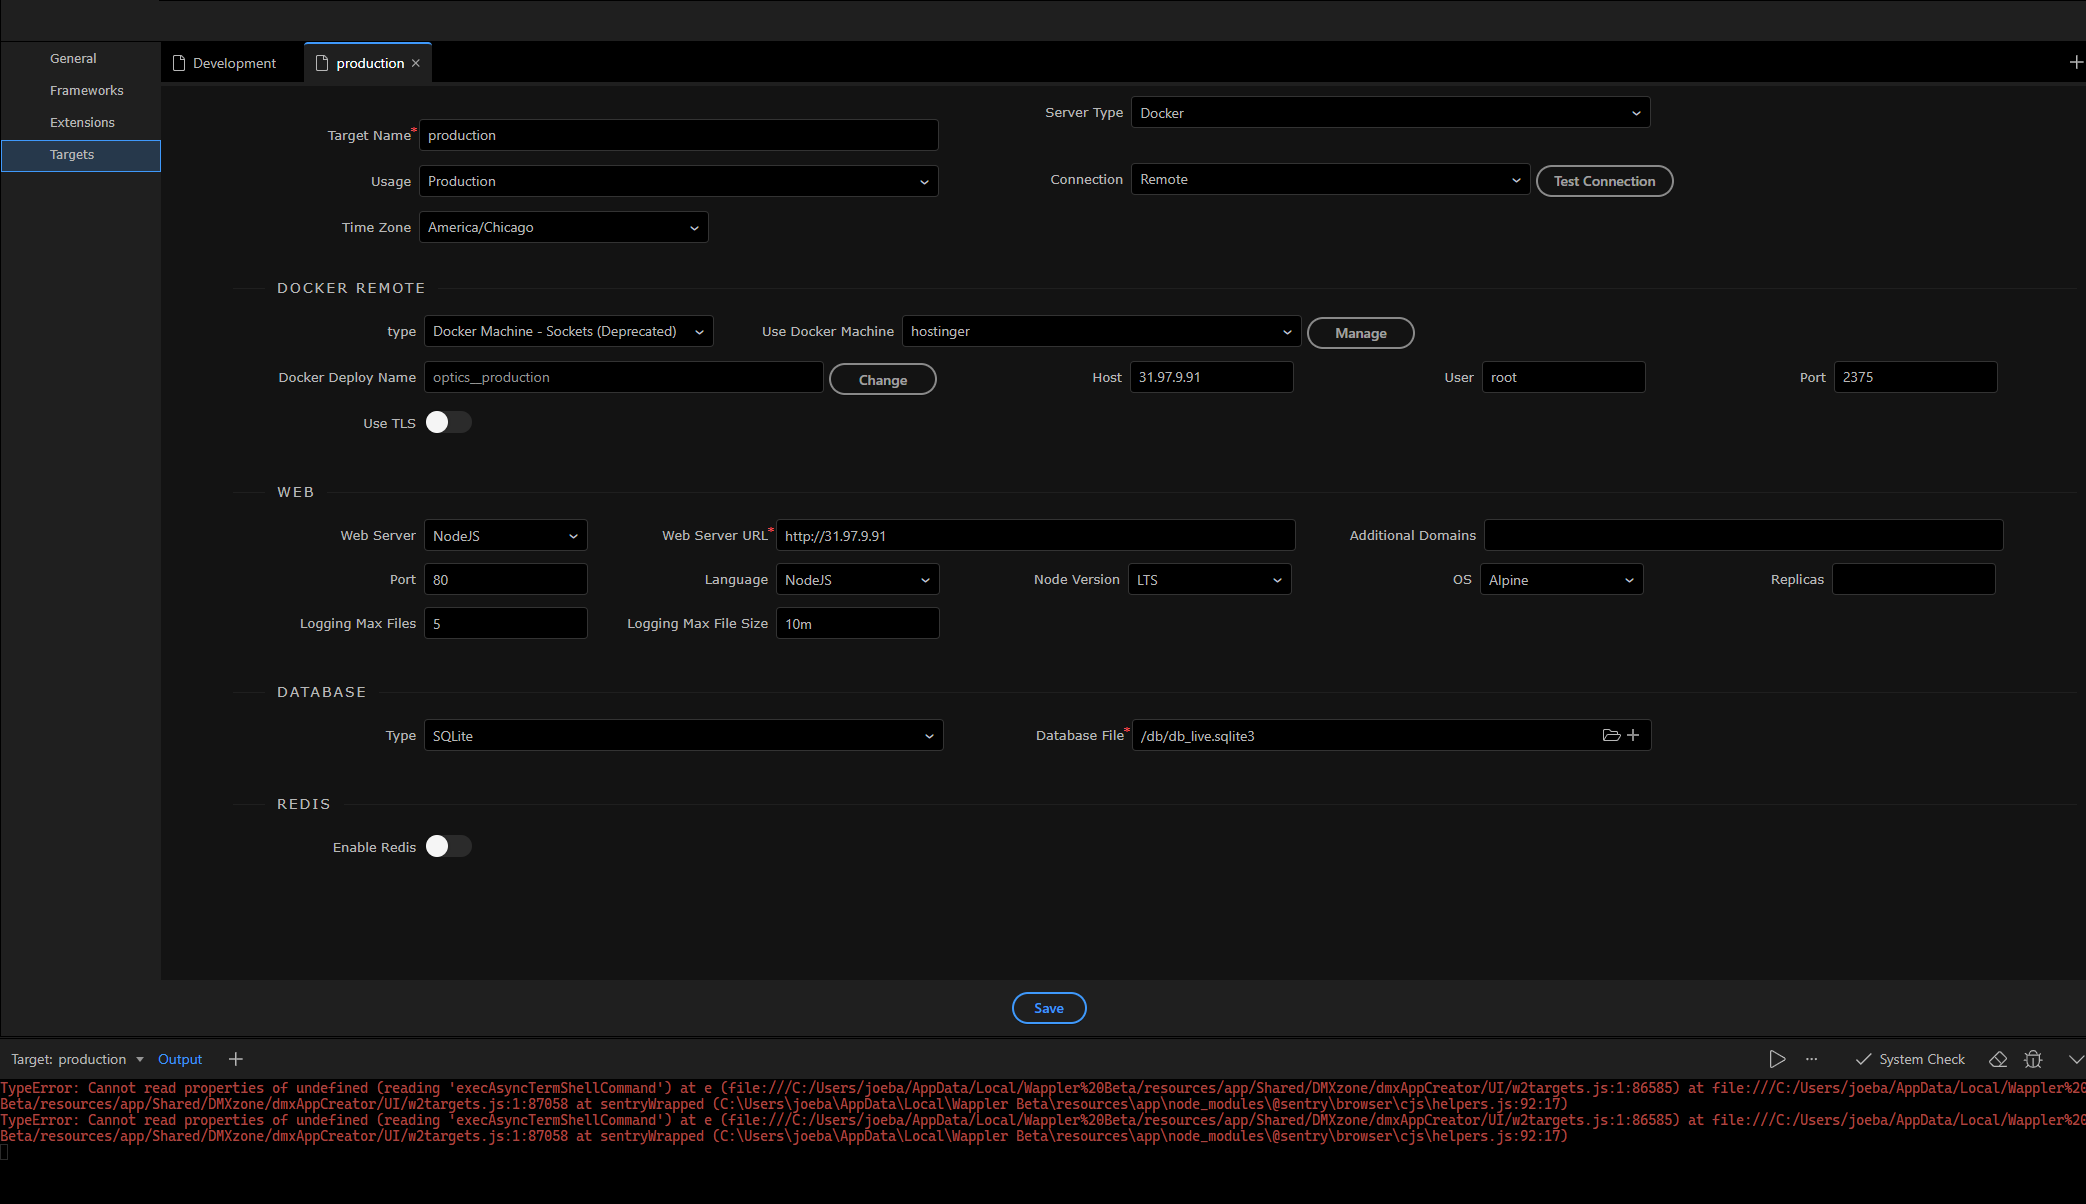The image size is (2086, 1204).
Task: Open Database Type dropdown
Action: click(x=683, y=735)
